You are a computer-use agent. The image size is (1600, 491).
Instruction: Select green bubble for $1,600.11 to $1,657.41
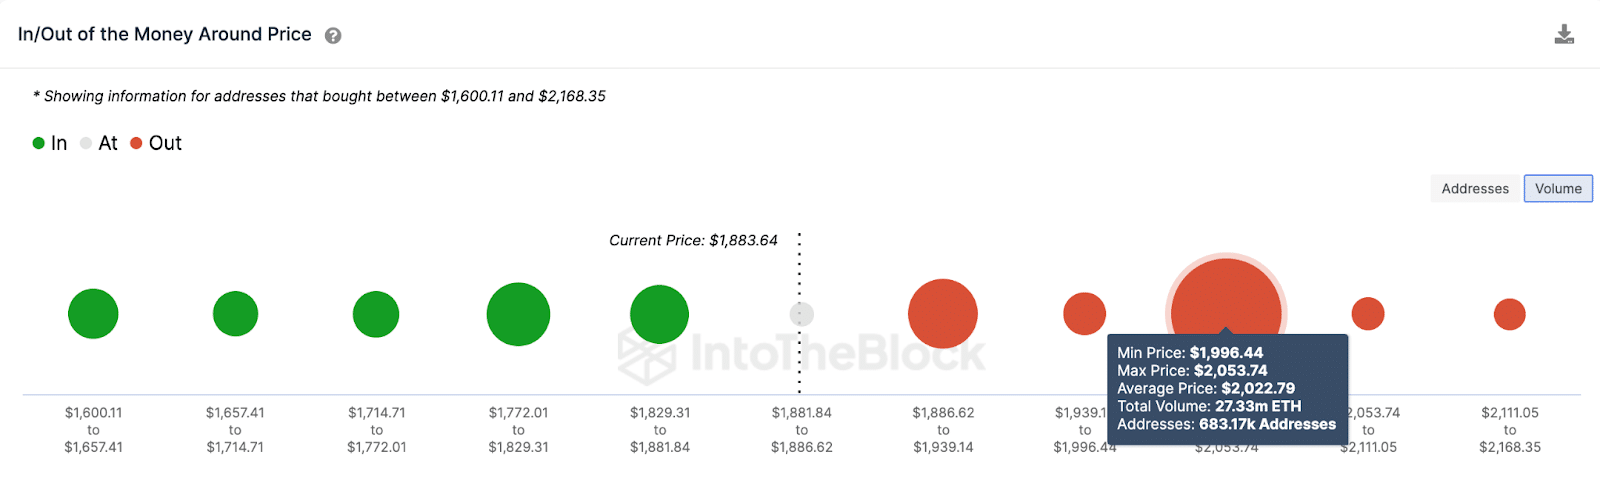pos(93,314)
